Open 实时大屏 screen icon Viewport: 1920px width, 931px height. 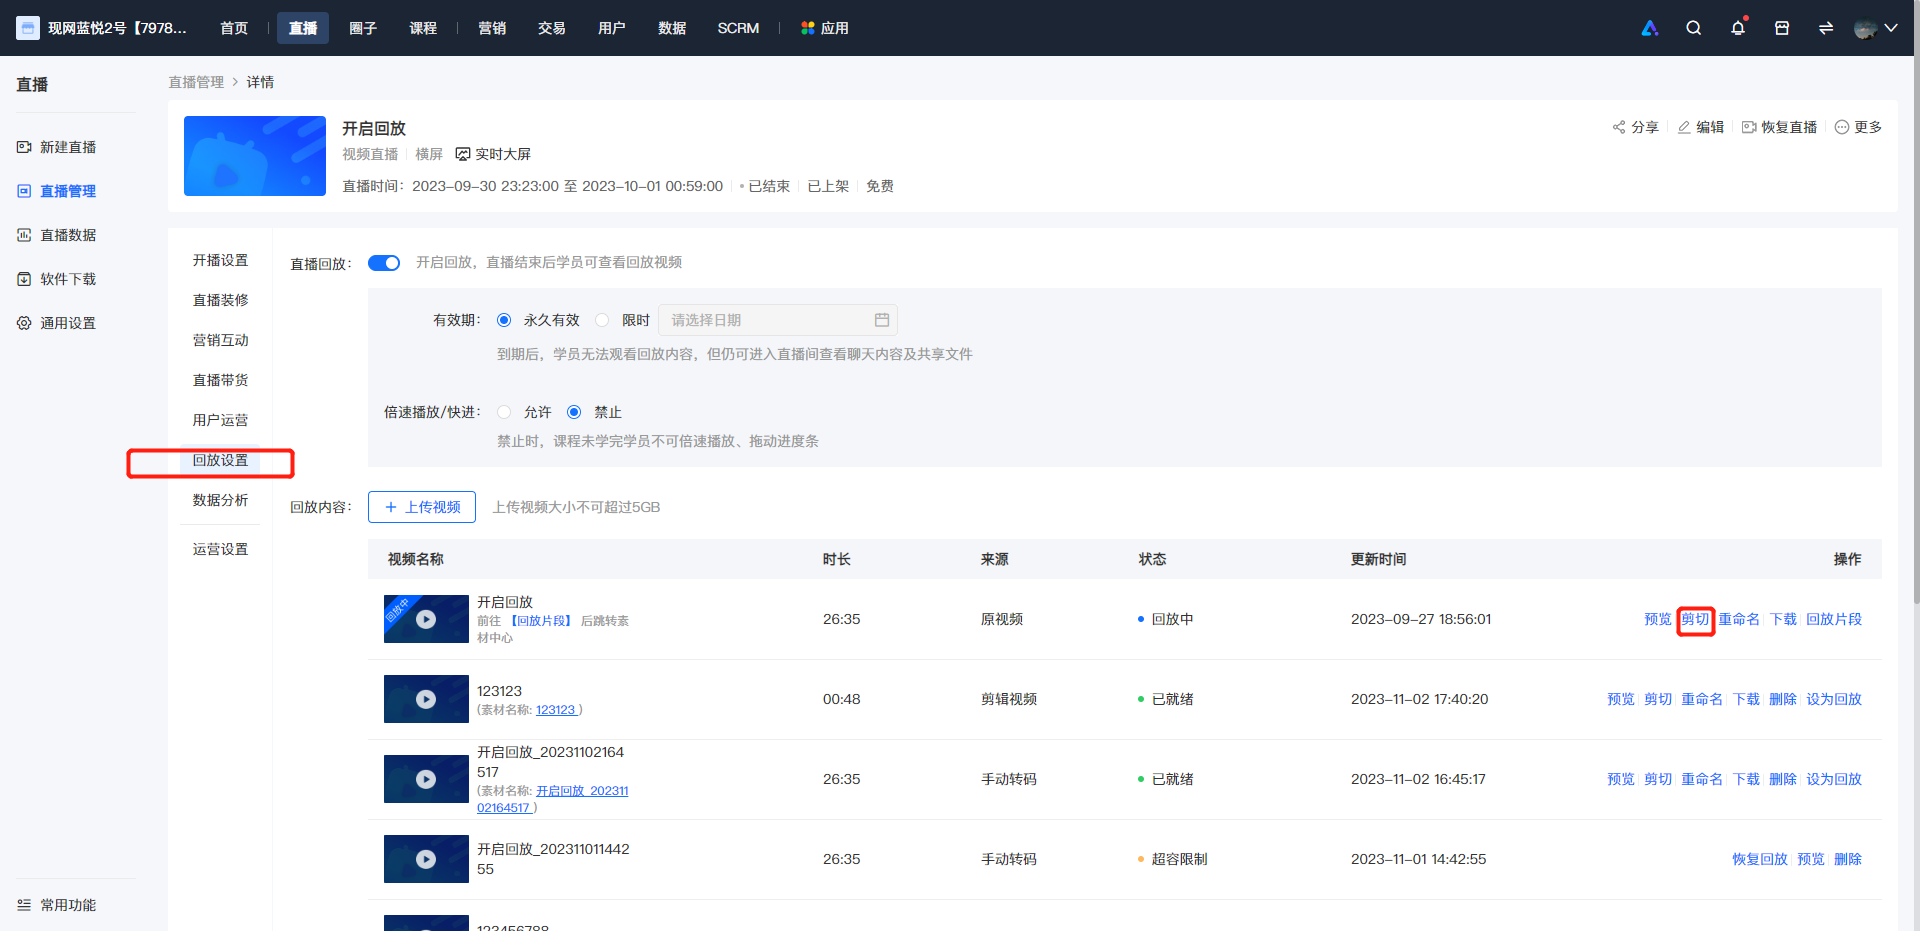(x=463, y=154)
